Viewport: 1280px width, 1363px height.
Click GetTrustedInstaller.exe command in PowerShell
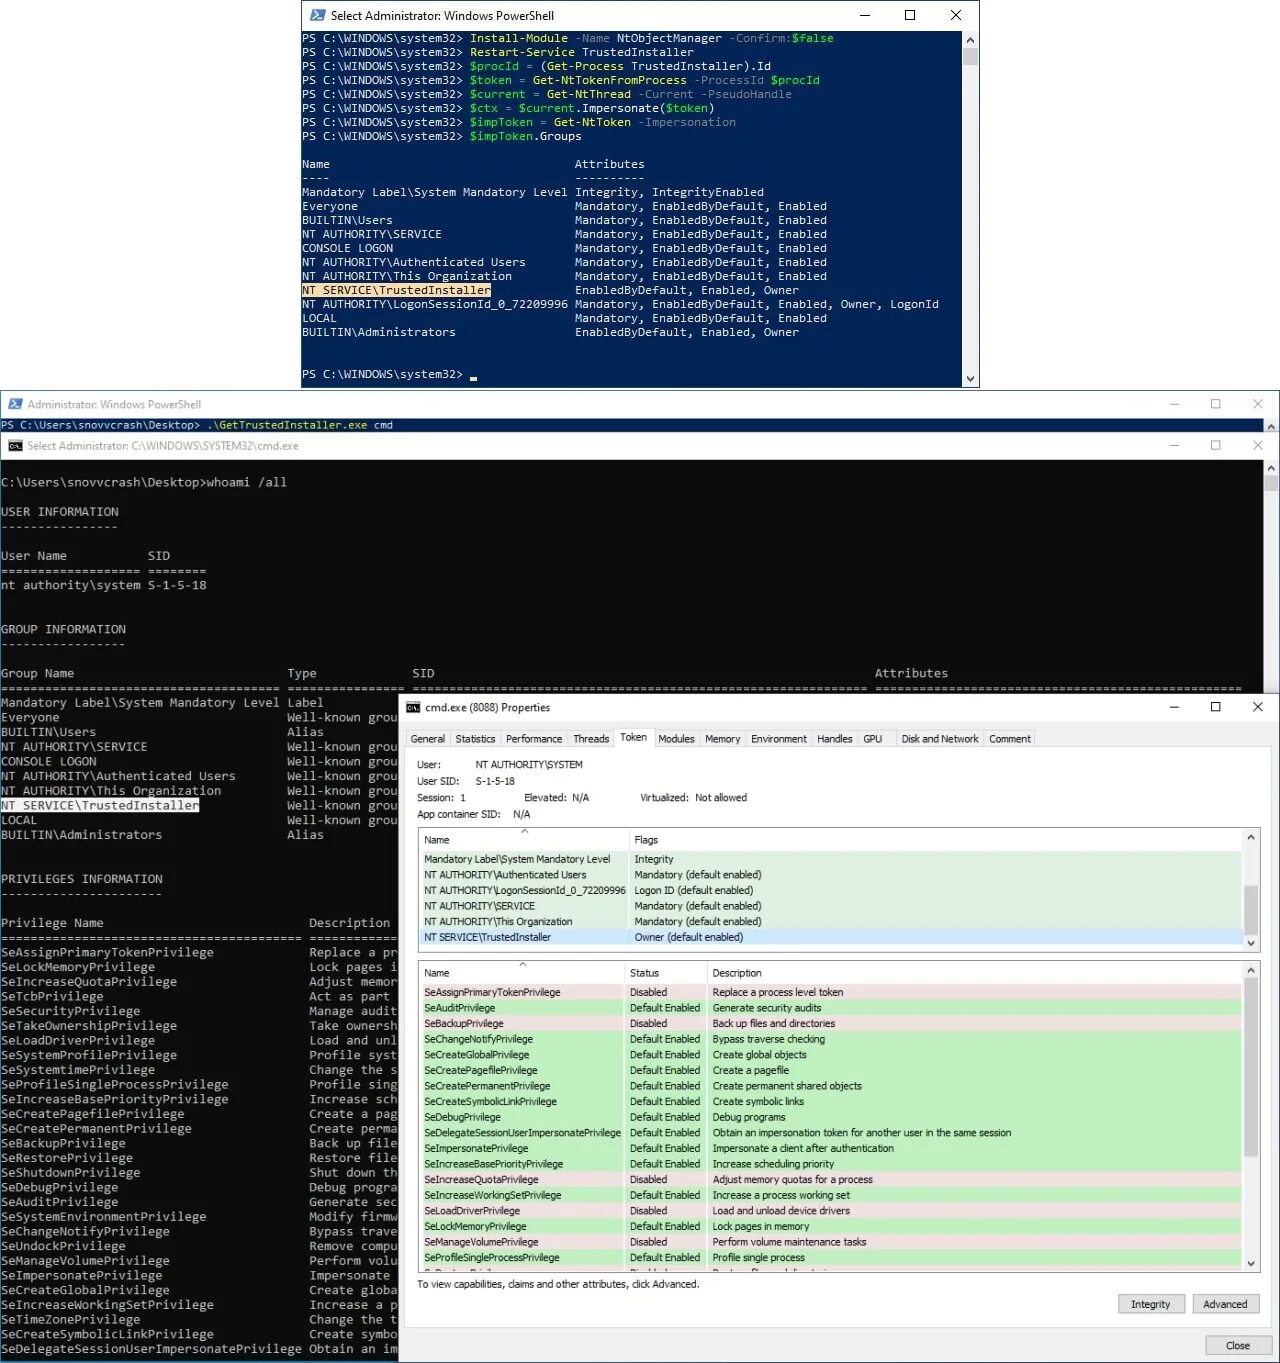pyautogui.click(x=300, y=425)
